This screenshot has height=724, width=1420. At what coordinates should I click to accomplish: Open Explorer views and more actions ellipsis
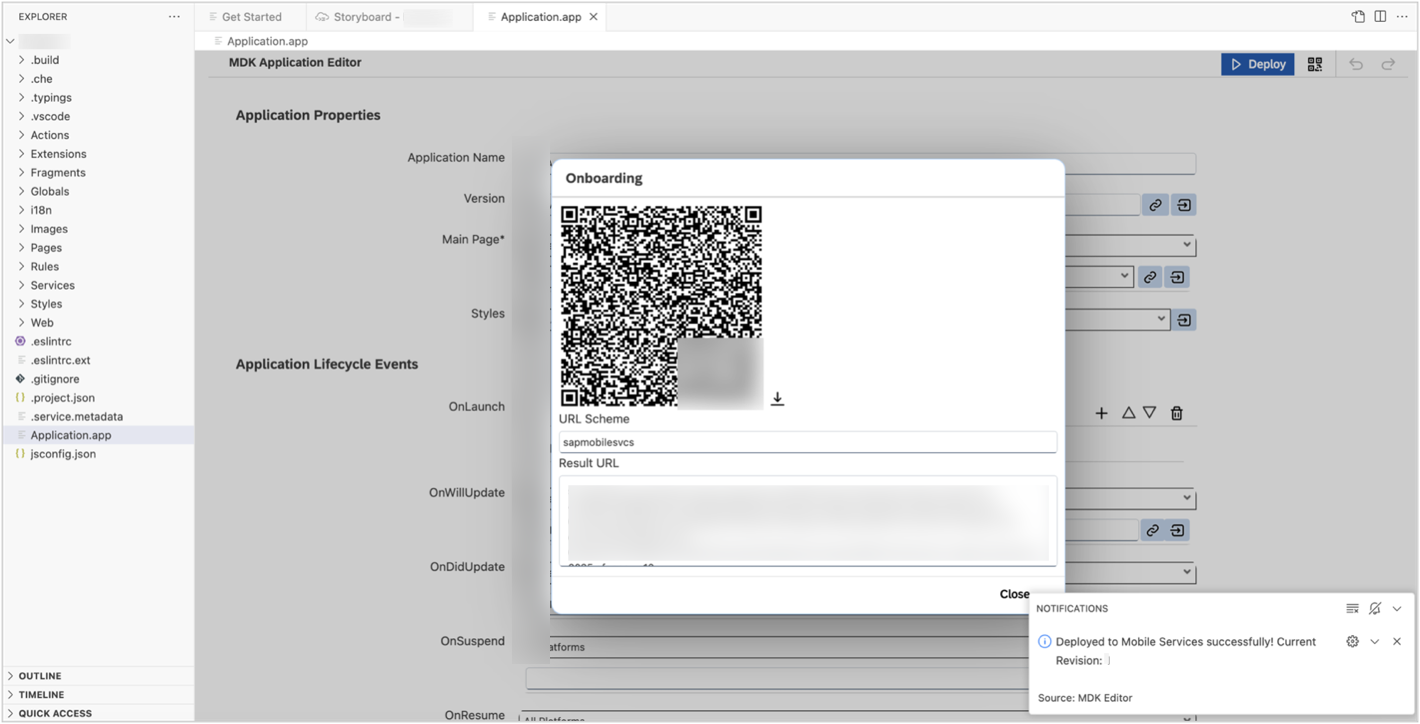pyautogui.click(x=174, y=17)
